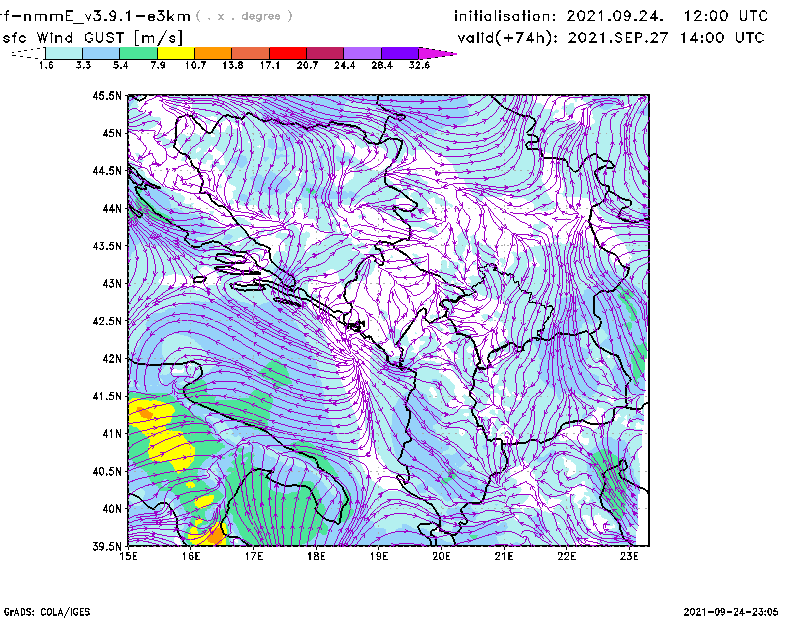Image resolution: width=800 pixels, height=618 pixels.
Task: Click the legend value 1.6
Action: pyautogui.click(x=46, y=65)
